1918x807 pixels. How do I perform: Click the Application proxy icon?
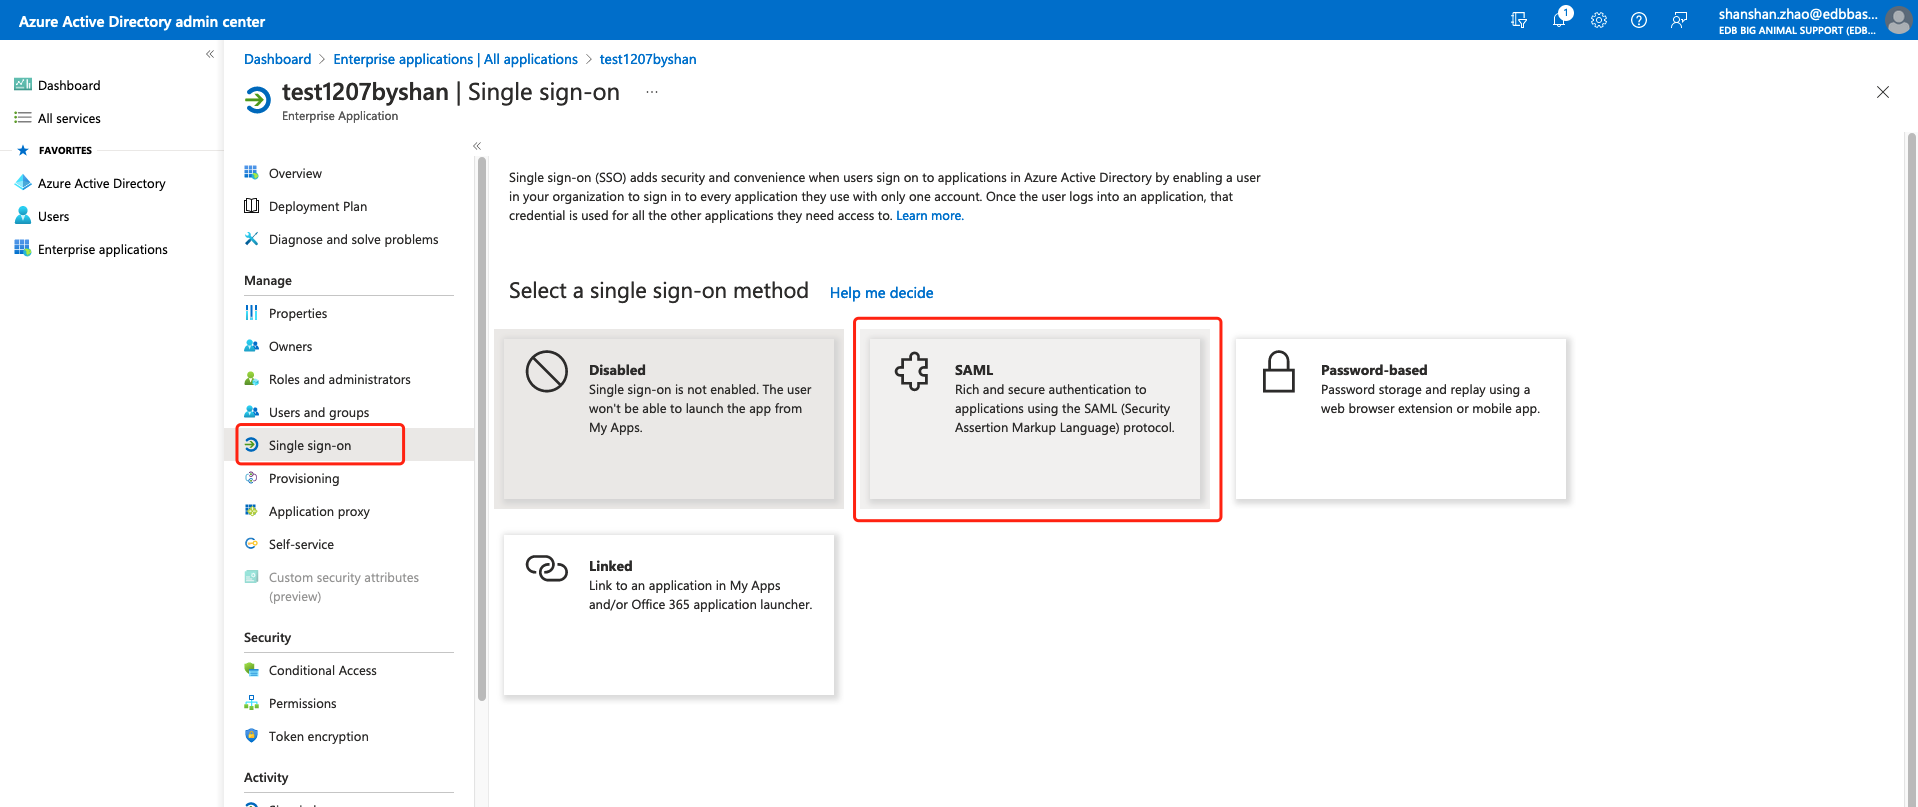[251, 510]
